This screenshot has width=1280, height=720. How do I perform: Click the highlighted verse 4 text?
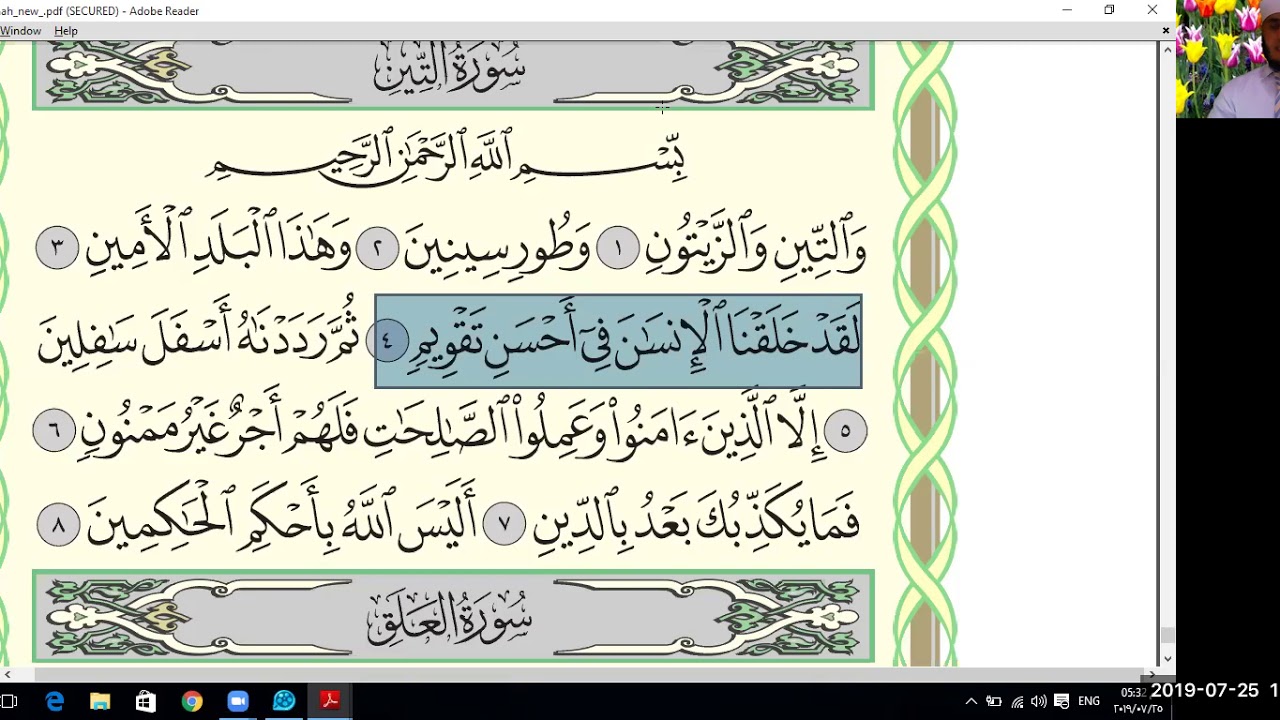[x=618, y=341]
